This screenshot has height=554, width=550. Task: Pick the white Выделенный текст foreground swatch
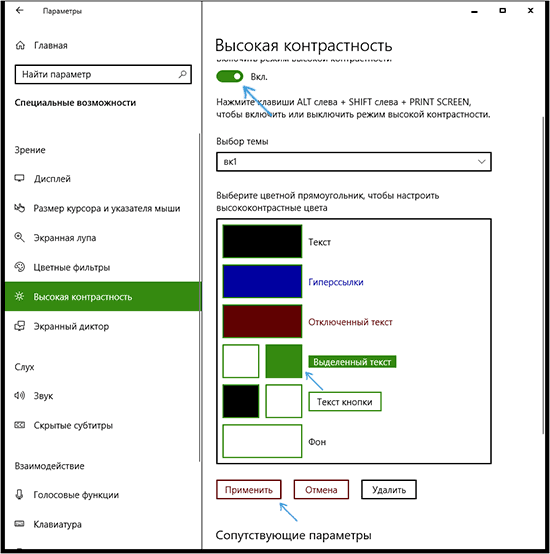(x=241, y=361)
